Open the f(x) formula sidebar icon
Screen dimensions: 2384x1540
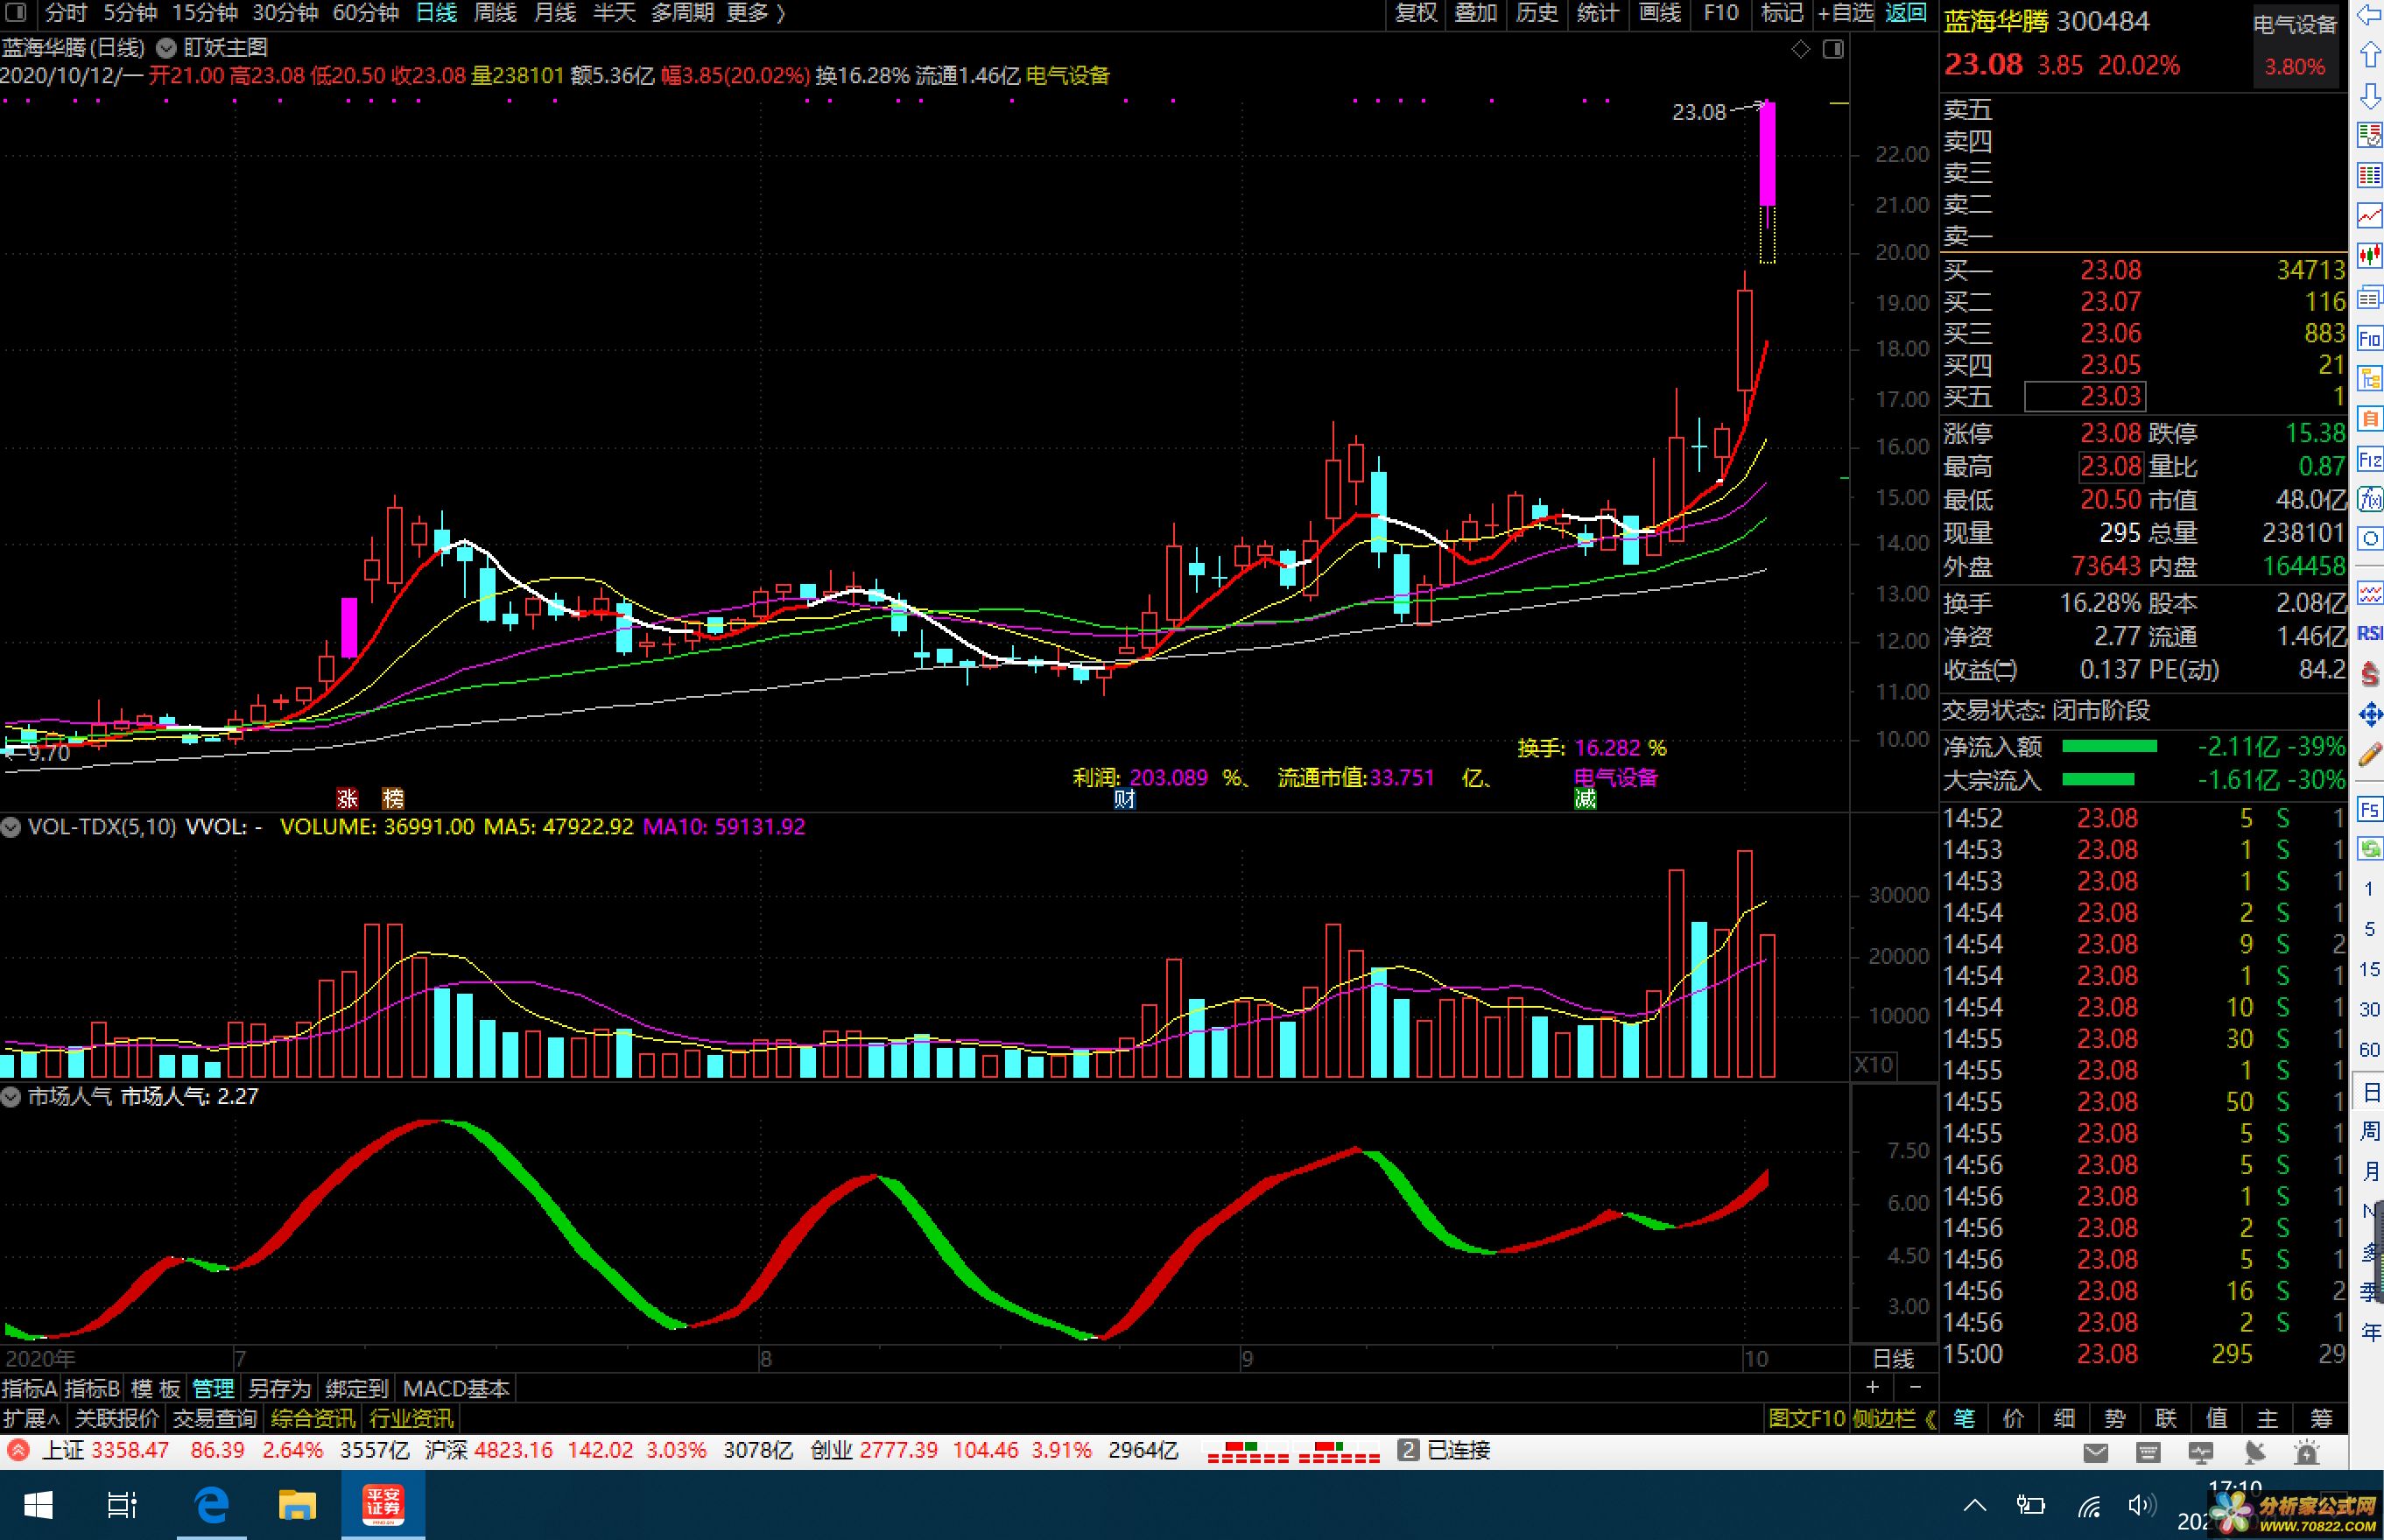2369,499
